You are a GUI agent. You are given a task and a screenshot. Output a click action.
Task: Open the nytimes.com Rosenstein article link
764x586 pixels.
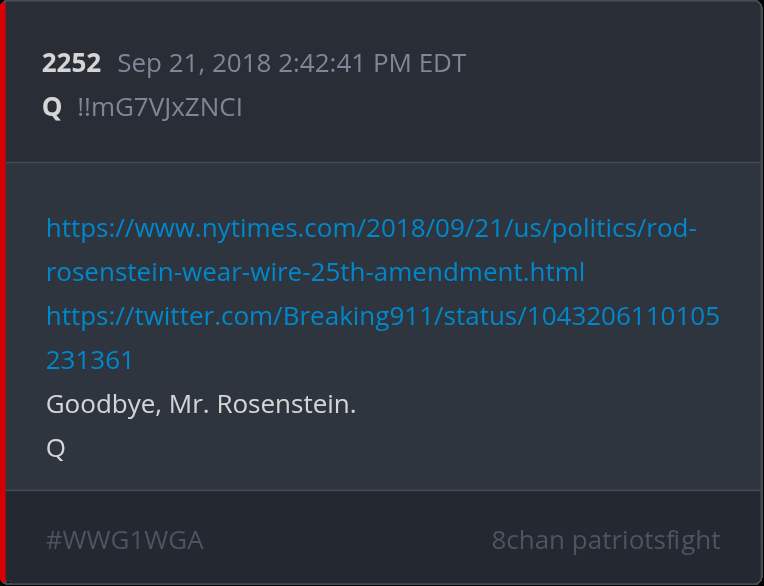tap(371, 229)
